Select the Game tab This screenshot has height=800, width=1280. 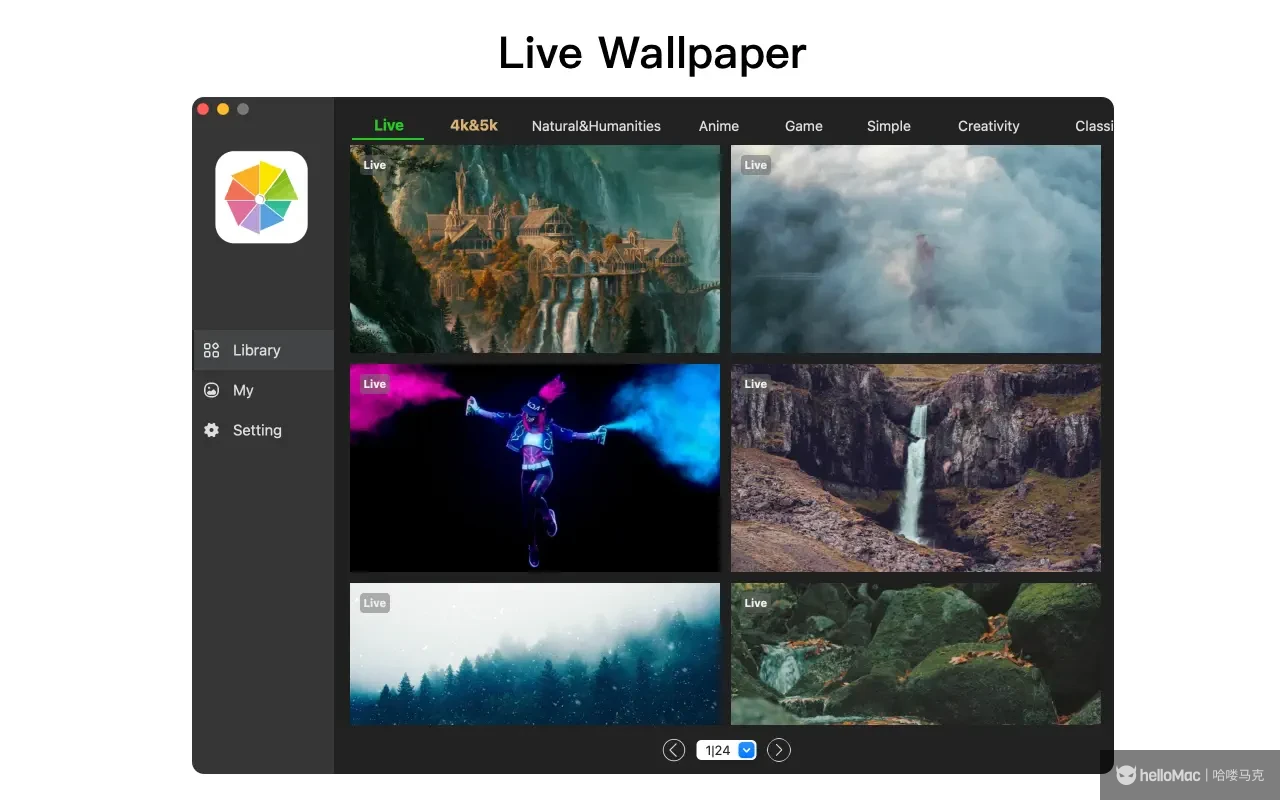pos(804,126)
